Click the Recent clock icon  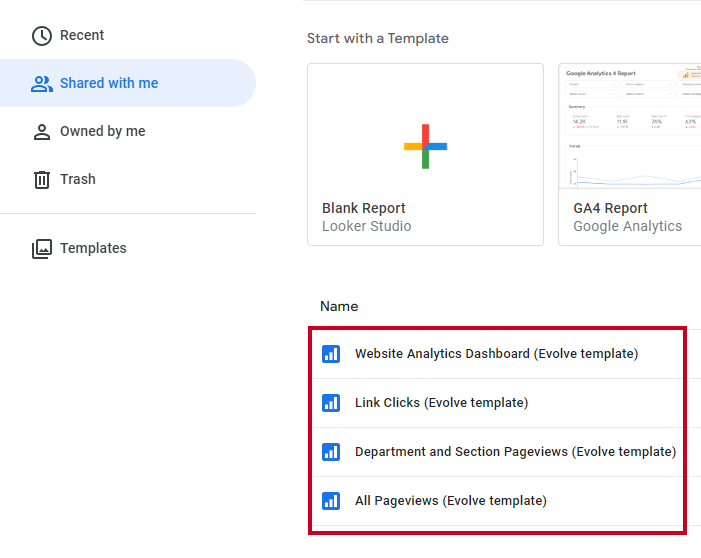[x=42, y=36]
